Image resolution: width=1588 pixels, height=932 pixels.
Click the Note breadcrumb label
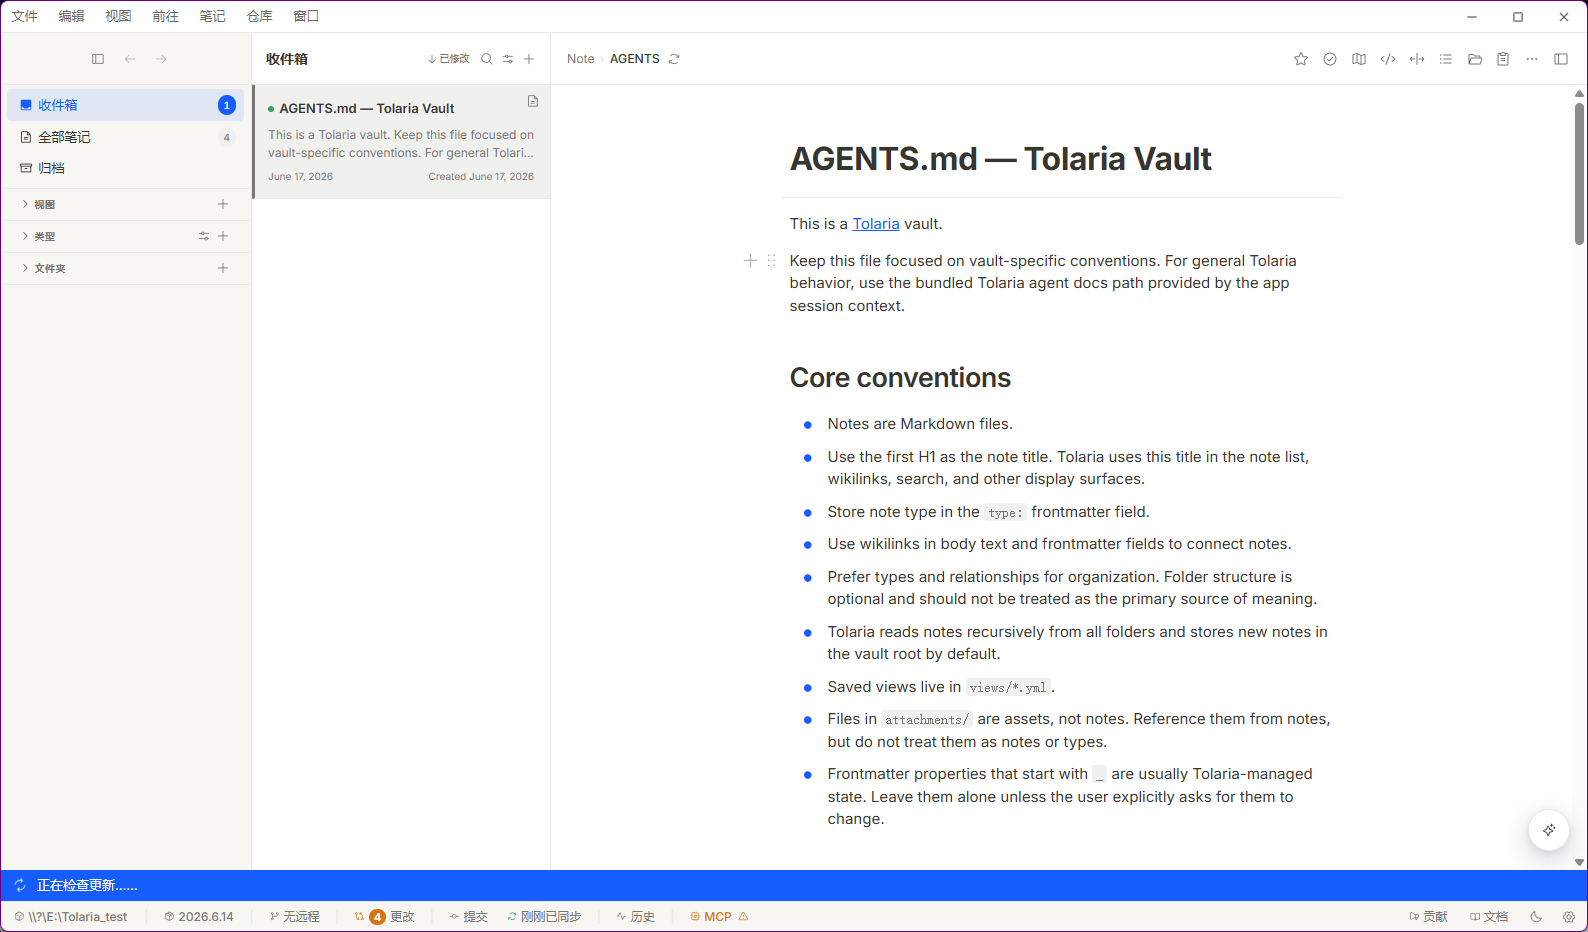coord(581,59)
